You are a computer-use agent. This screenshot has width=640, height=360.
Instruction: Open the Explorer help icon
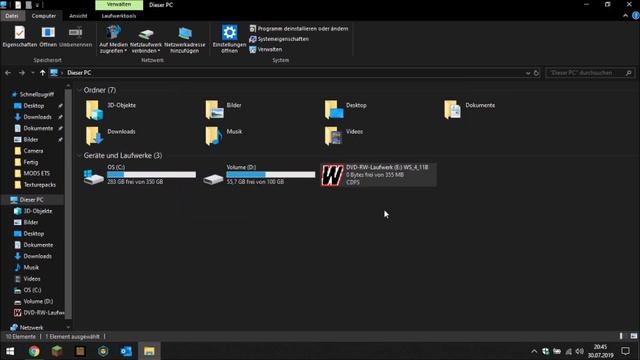click(x=636, y=16)
